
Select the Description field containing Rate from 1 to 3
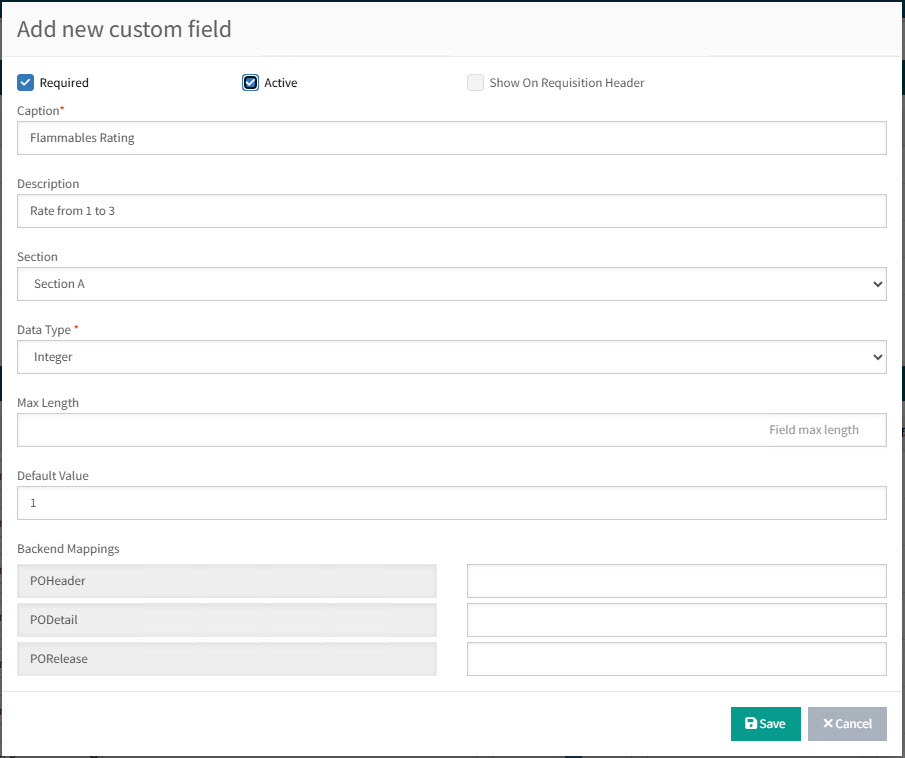(452, 210)
